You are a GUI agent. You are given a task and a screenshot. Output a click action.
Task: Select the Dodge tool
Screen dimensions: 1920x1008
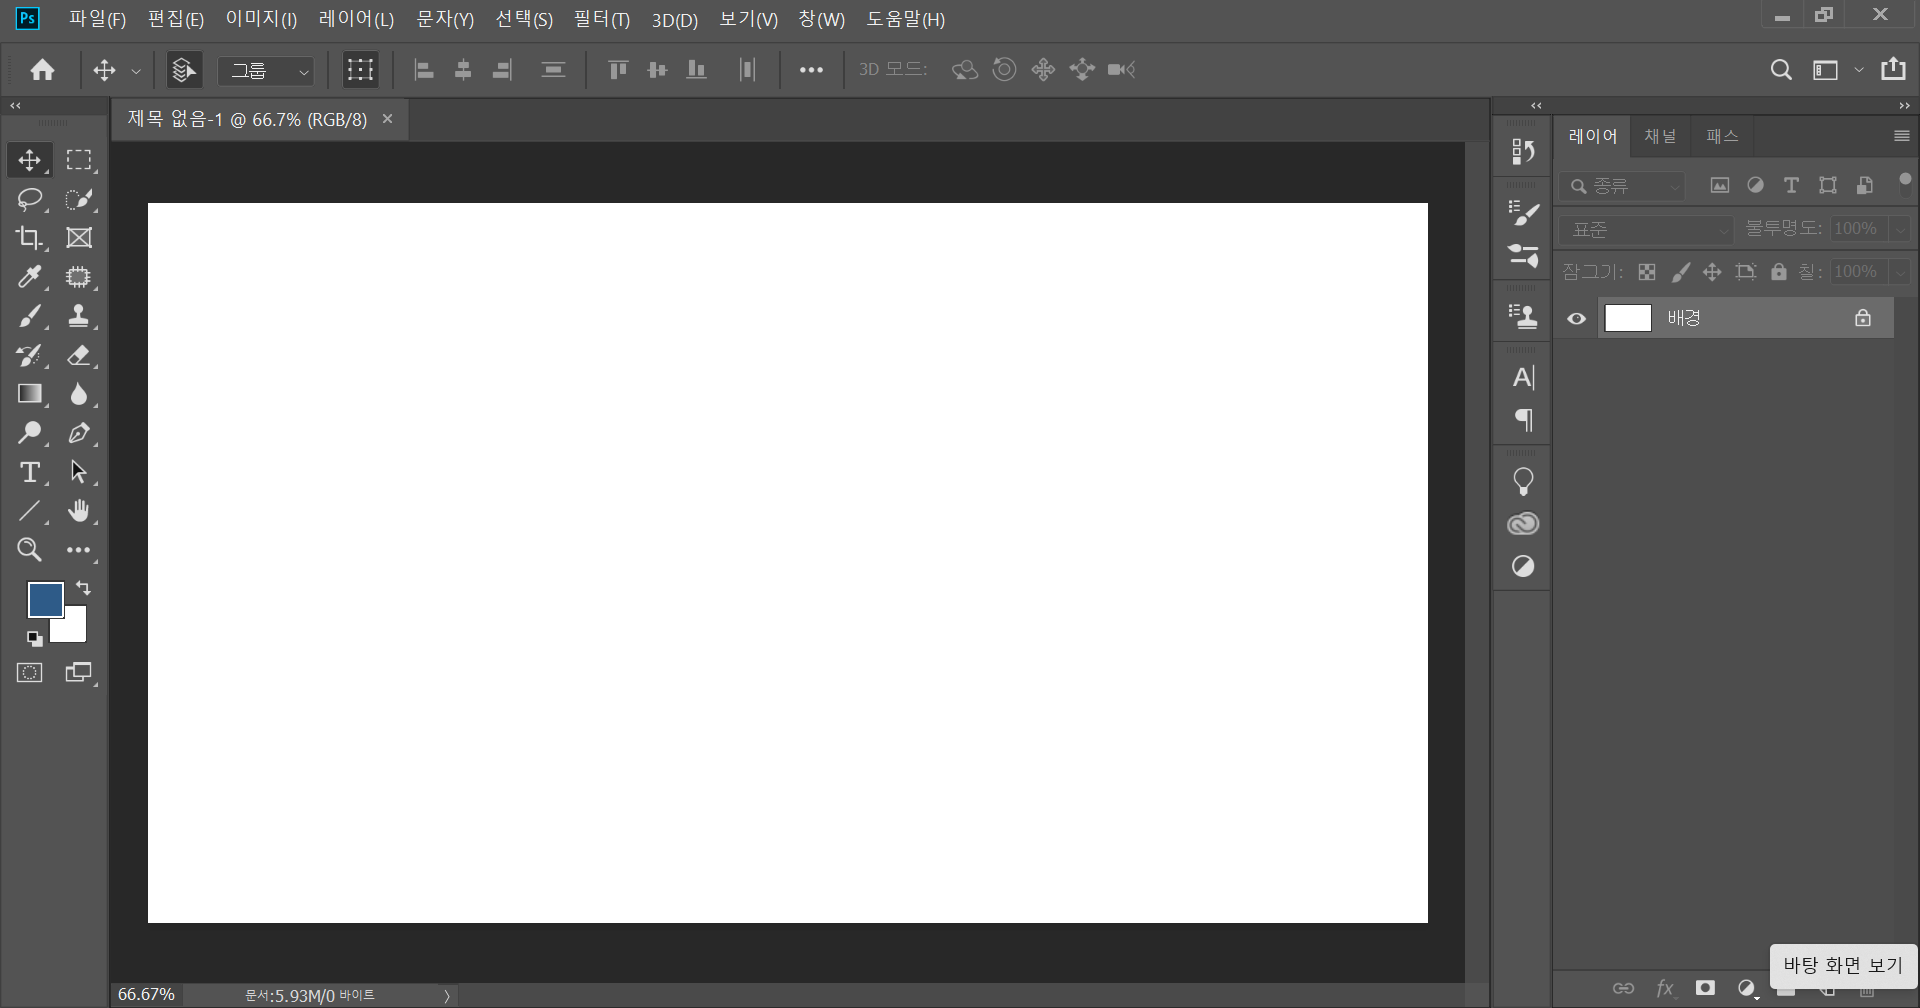[x=29, y=433]
